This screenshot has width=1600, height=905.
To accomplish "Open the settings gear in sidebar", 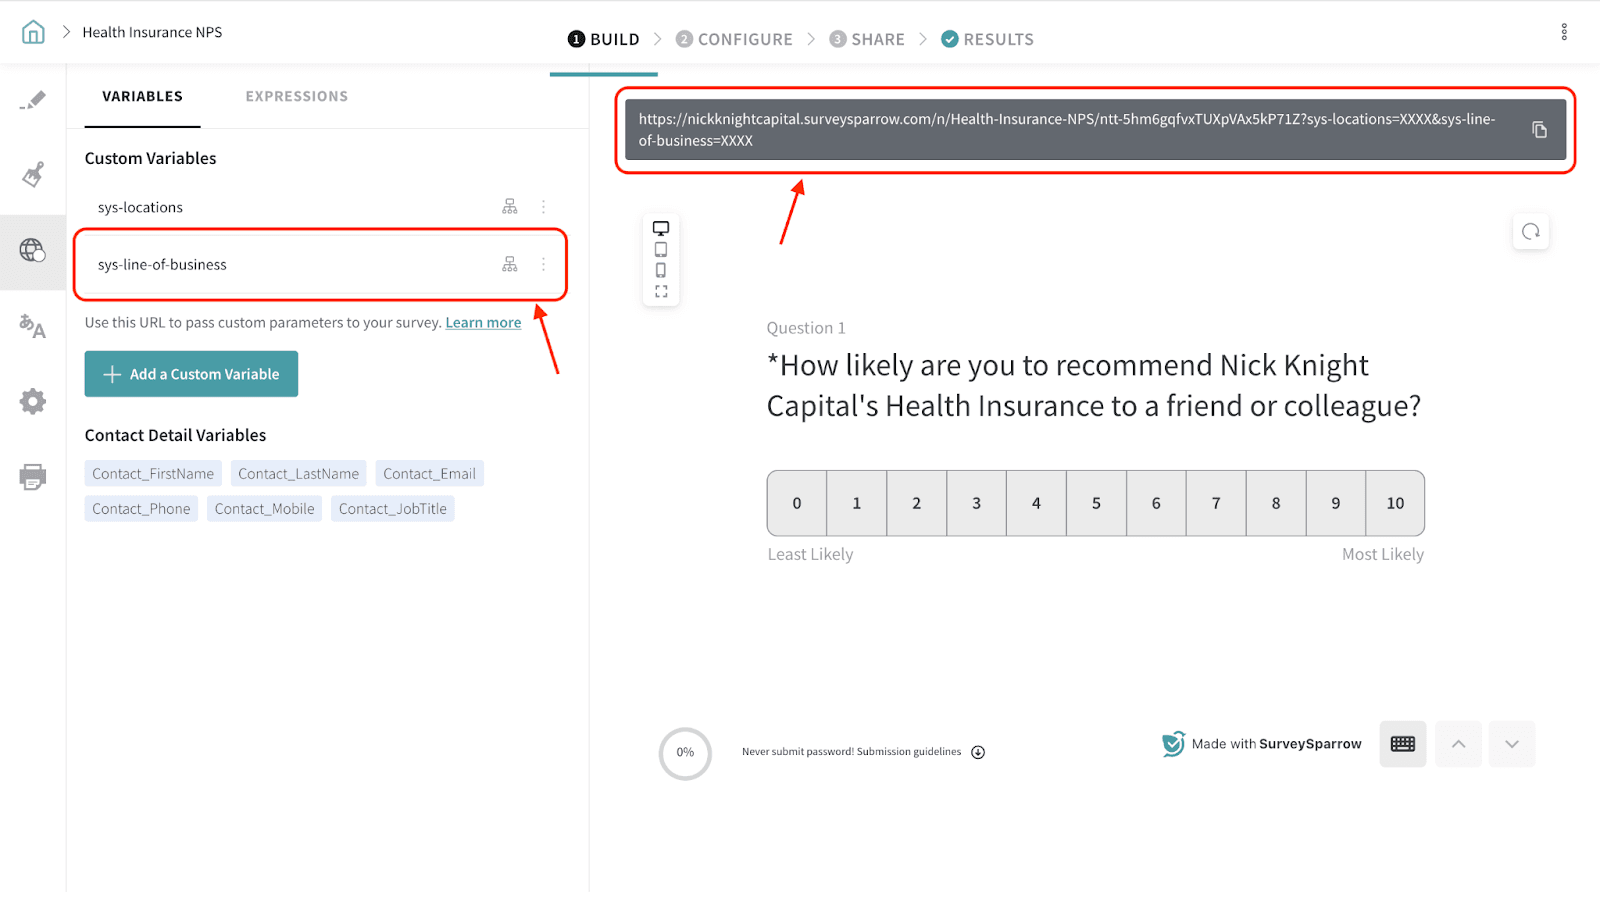I will click(33, 402).
